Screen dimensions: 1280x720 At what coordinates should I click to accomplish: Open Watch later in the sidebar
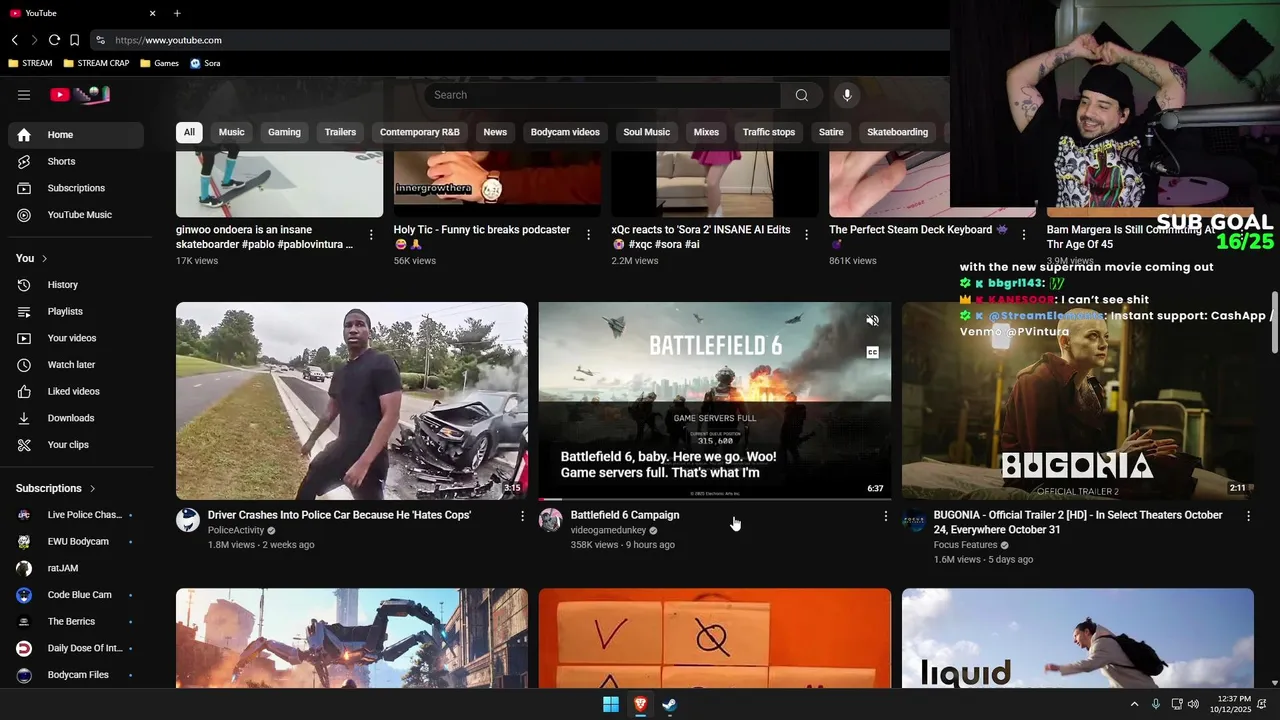[x=76, y=365]
